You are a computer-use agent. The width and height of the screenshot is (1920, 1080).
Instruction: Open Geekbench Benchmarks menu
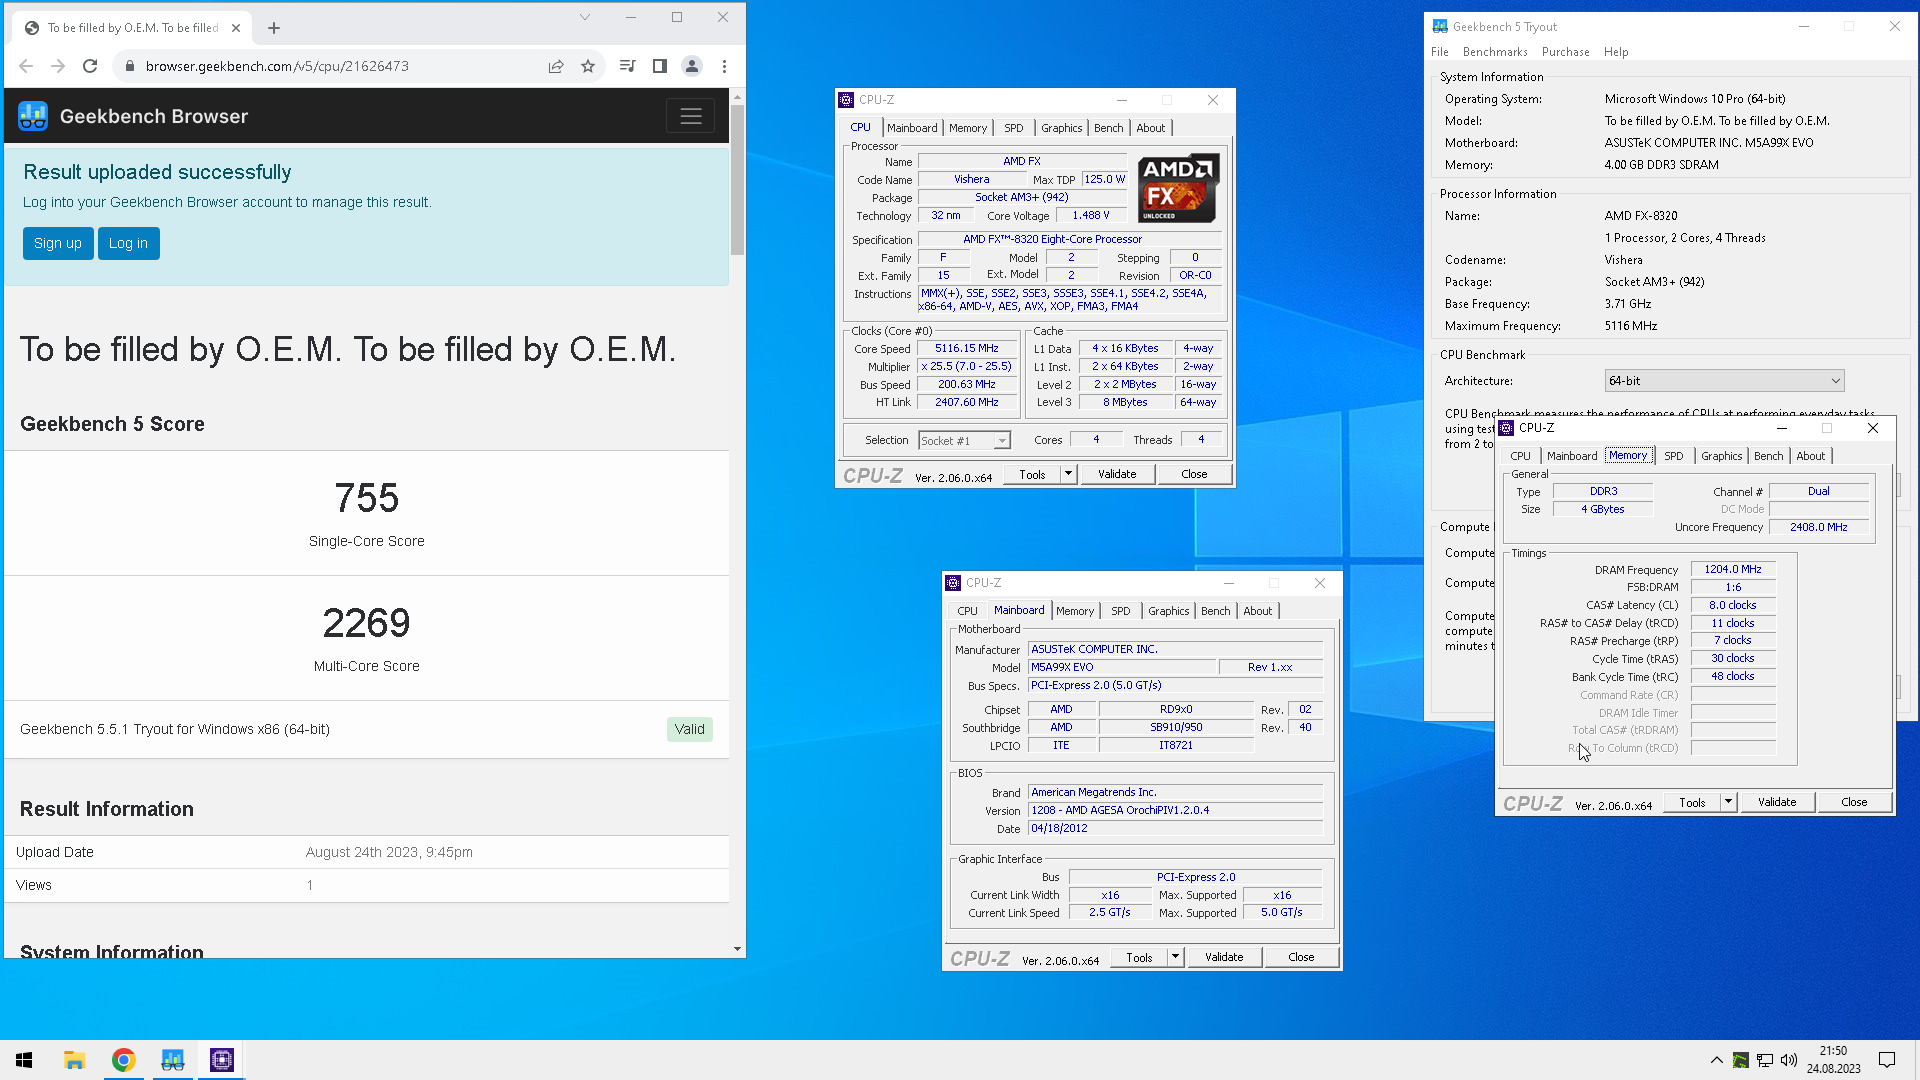click(1495, 52)
